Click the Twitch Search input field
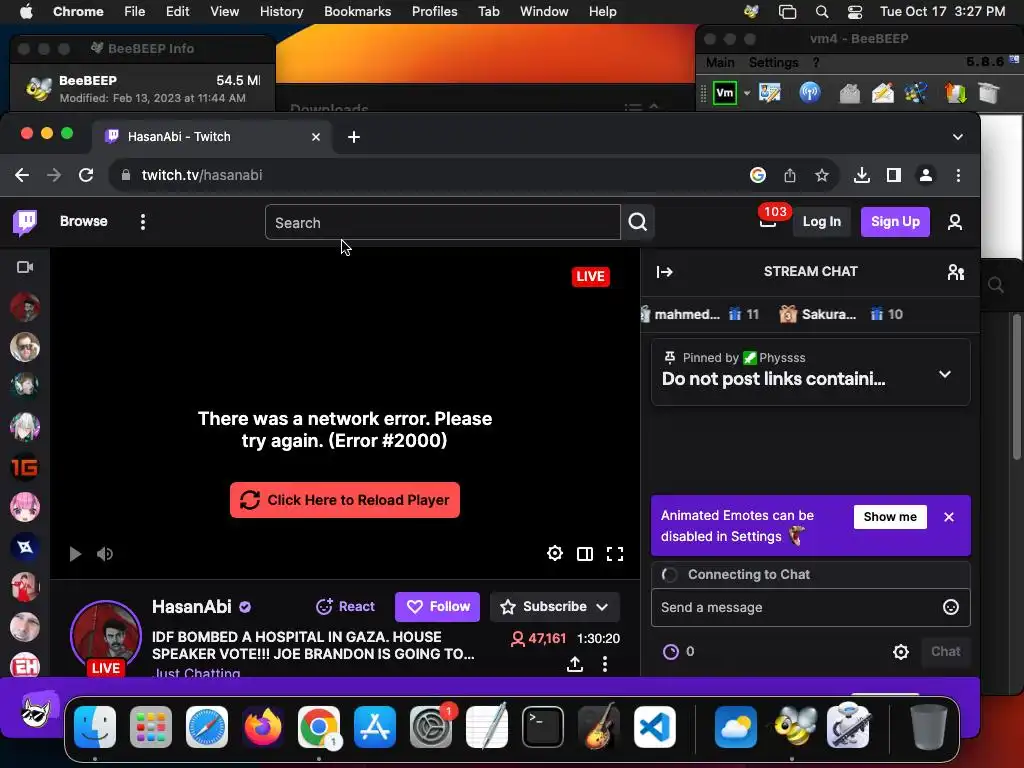The image size is (1024, 768). click(443, 223)
